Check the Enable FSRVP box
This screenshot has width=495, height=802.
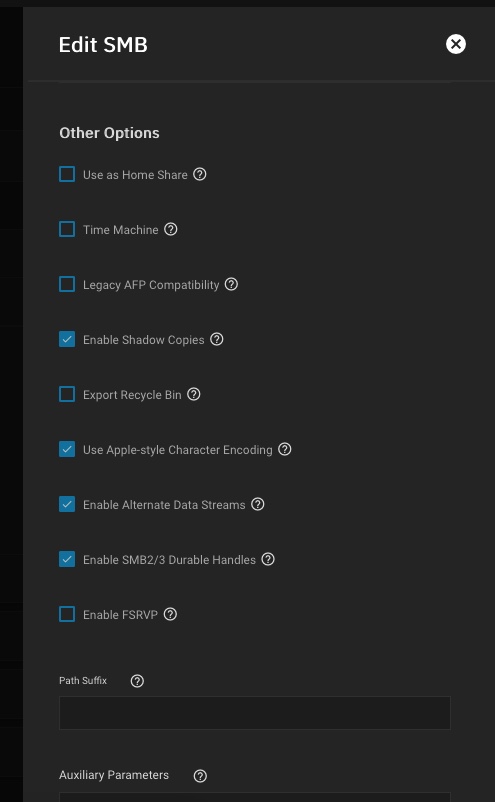coord(67,614)
